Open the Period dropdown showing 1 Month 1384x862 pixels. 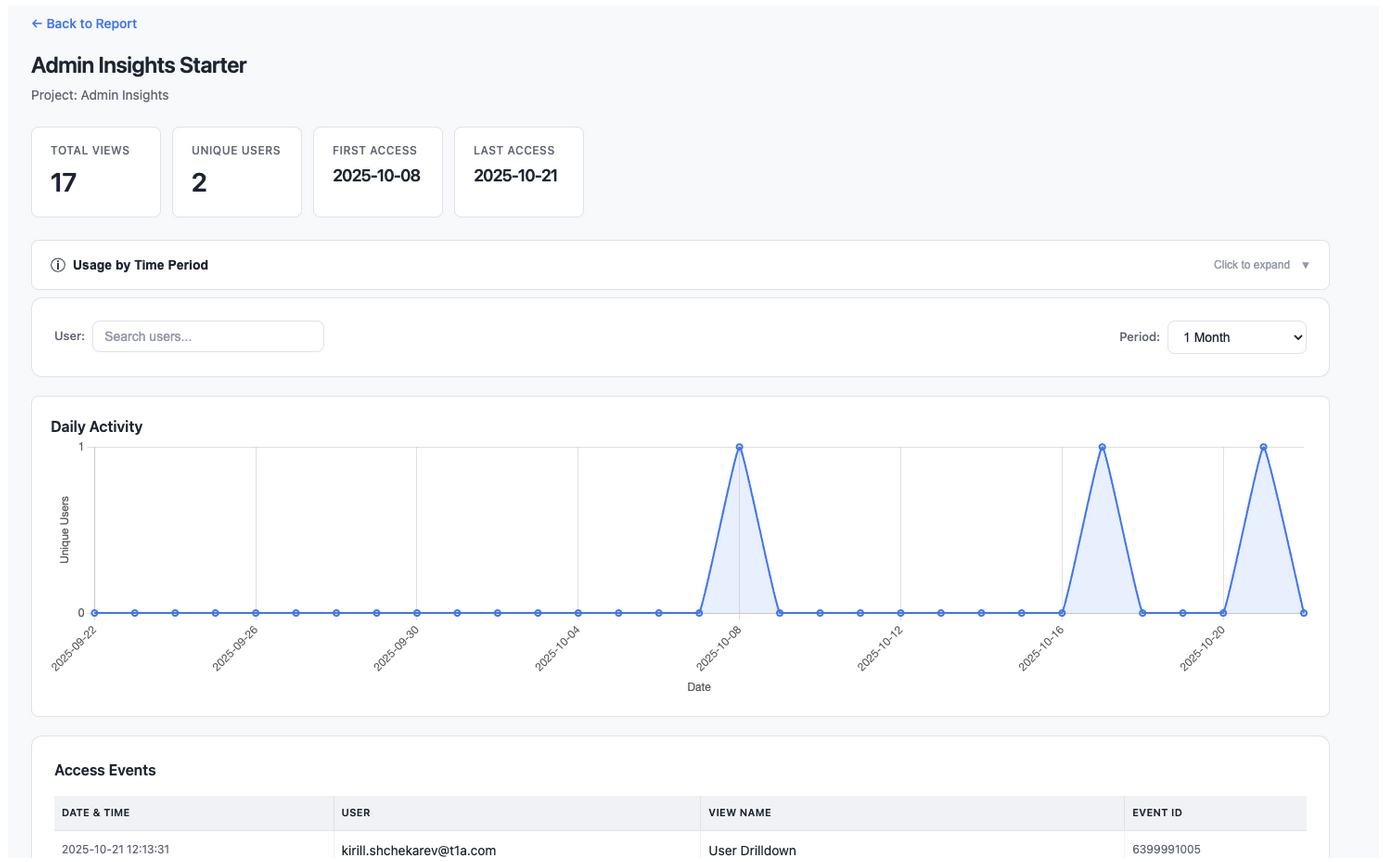click(x=1236, y=337)
